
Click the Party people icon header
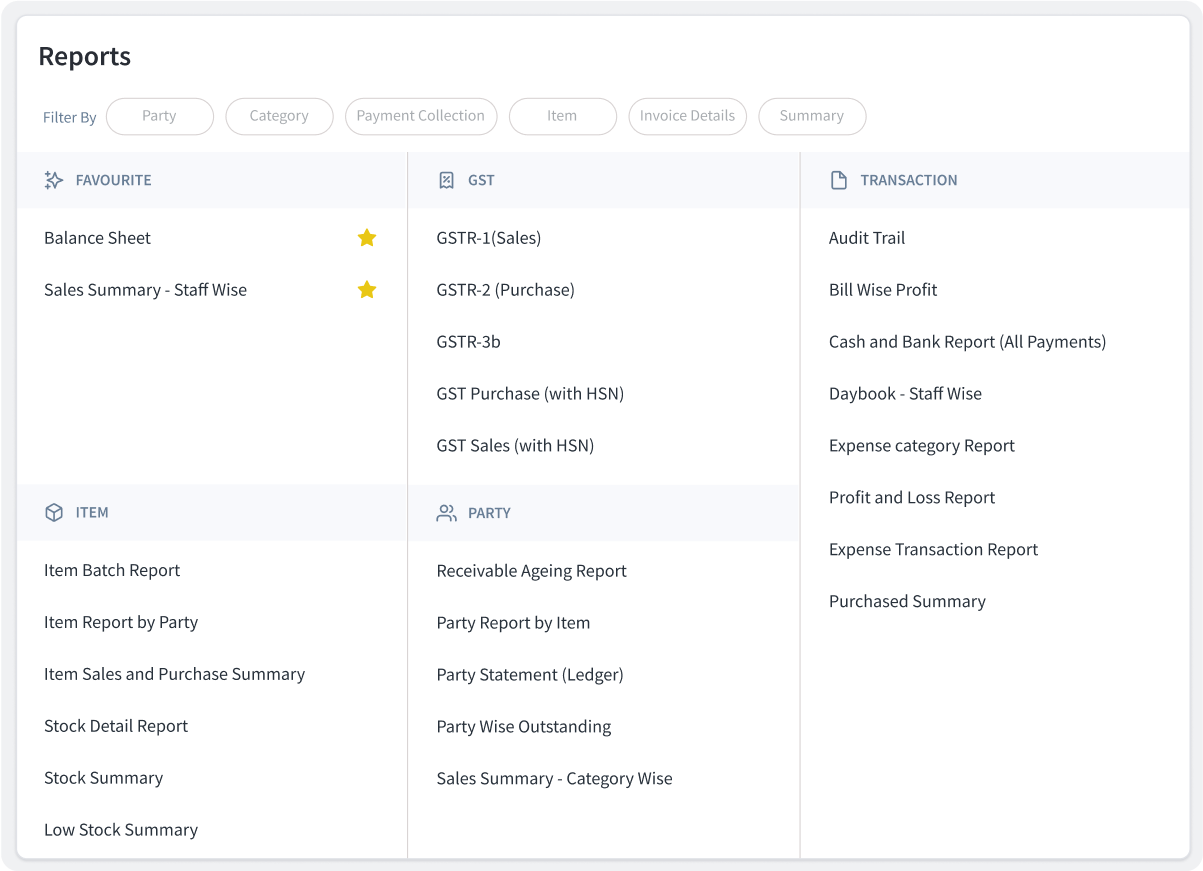[446, 512]
